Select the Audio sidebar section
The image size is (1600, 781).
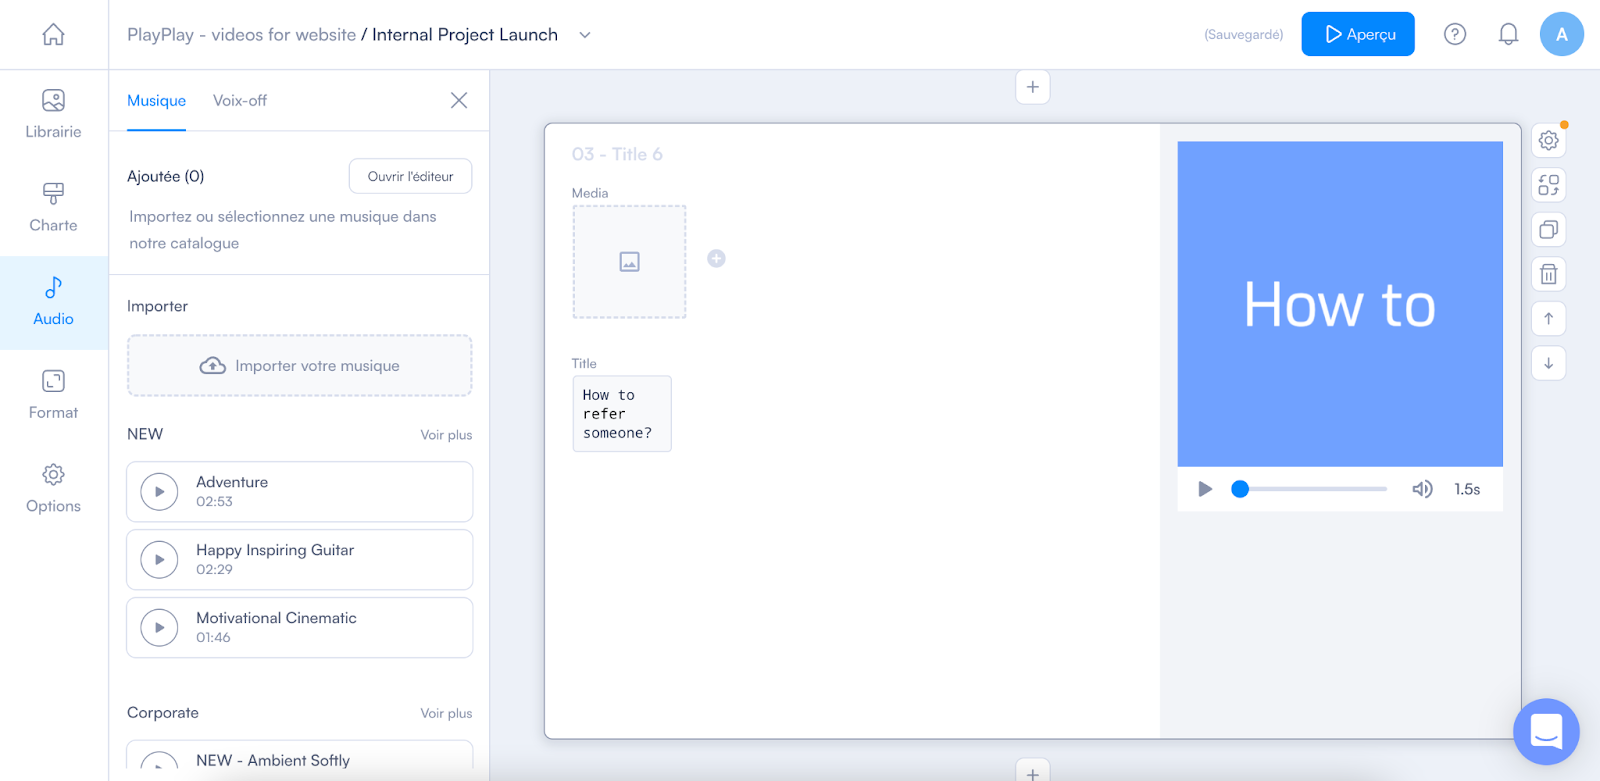point(54,302)
